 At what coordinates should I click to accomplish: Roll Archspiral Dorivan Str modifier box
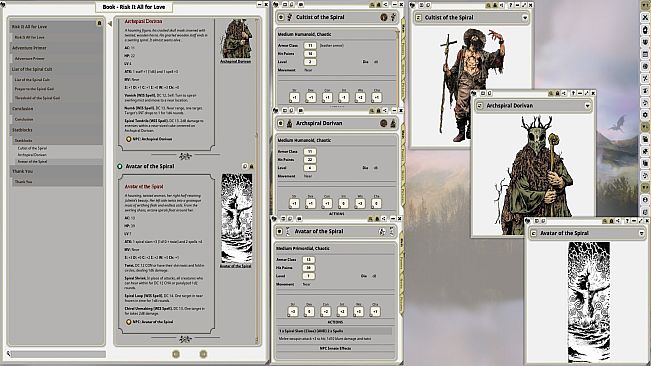click(x=294, y=203)
